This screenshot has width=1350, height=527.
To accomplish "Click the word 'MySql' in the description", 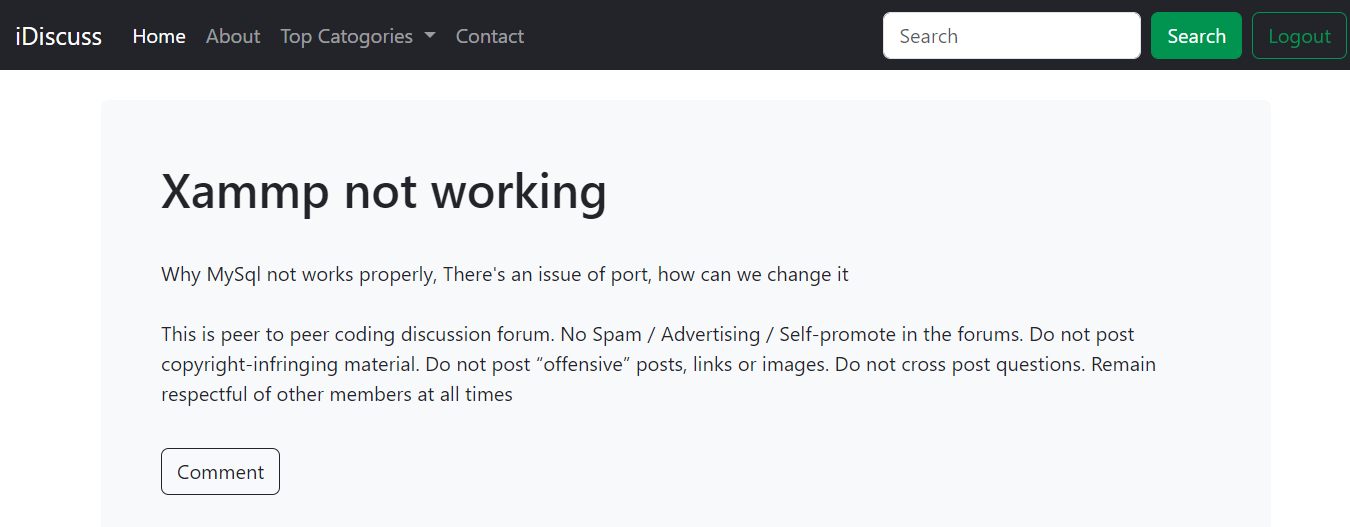I will click(x=234, y=274).
